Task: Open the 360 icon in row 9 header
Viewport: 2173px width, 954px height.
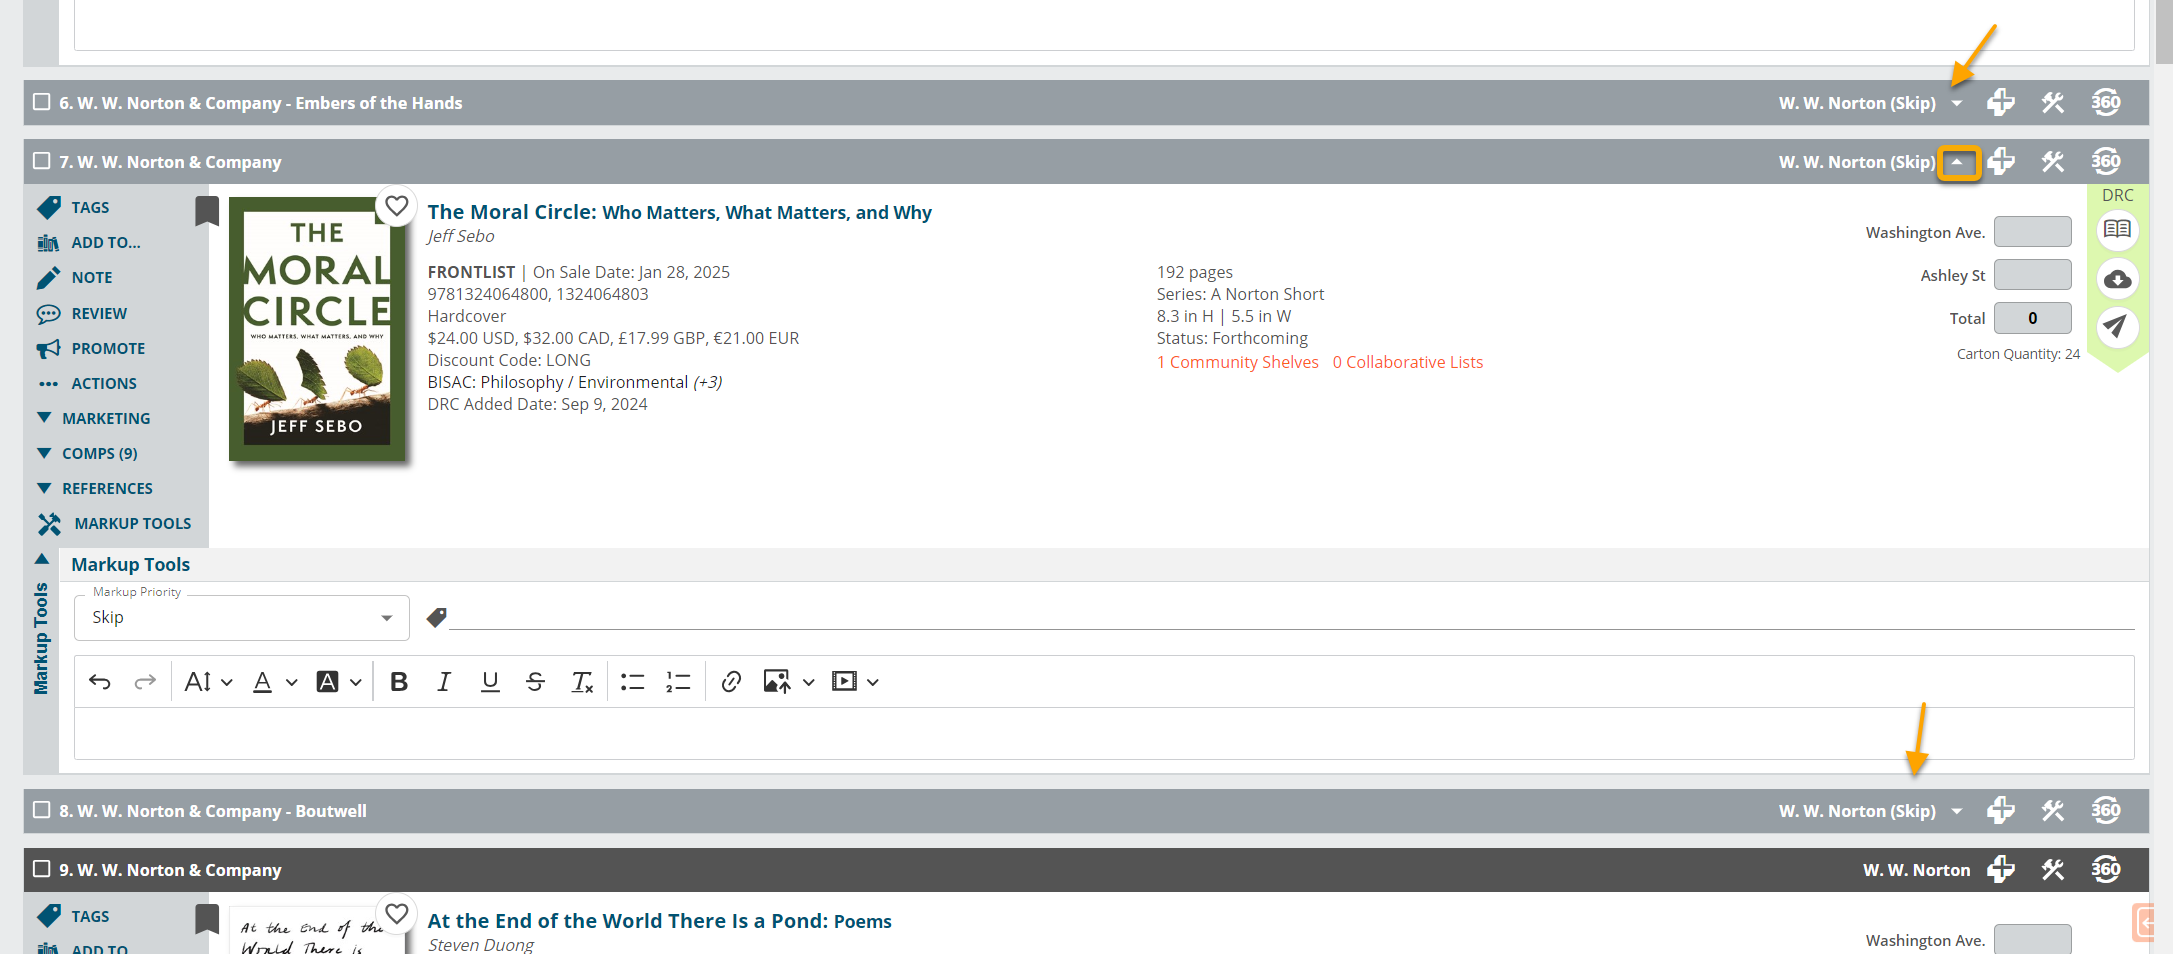Action: pos(2106,869)
